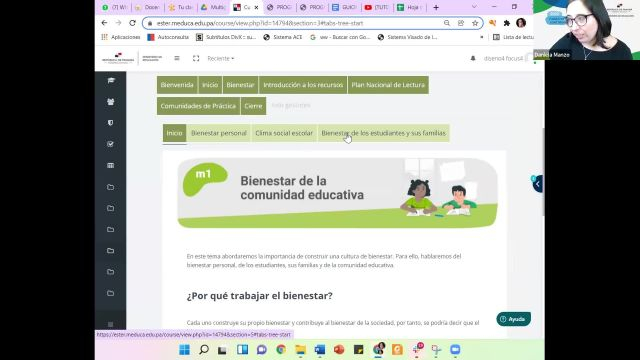640x360 pixels.
Task: Open Word from the taskbar
Action: coord(320,350)
